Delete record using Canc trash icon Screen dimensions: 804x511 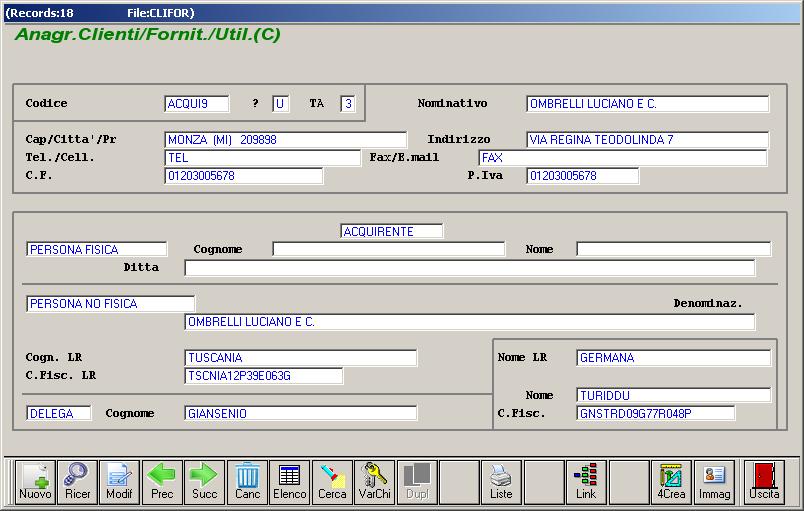[x=247, y=481]
